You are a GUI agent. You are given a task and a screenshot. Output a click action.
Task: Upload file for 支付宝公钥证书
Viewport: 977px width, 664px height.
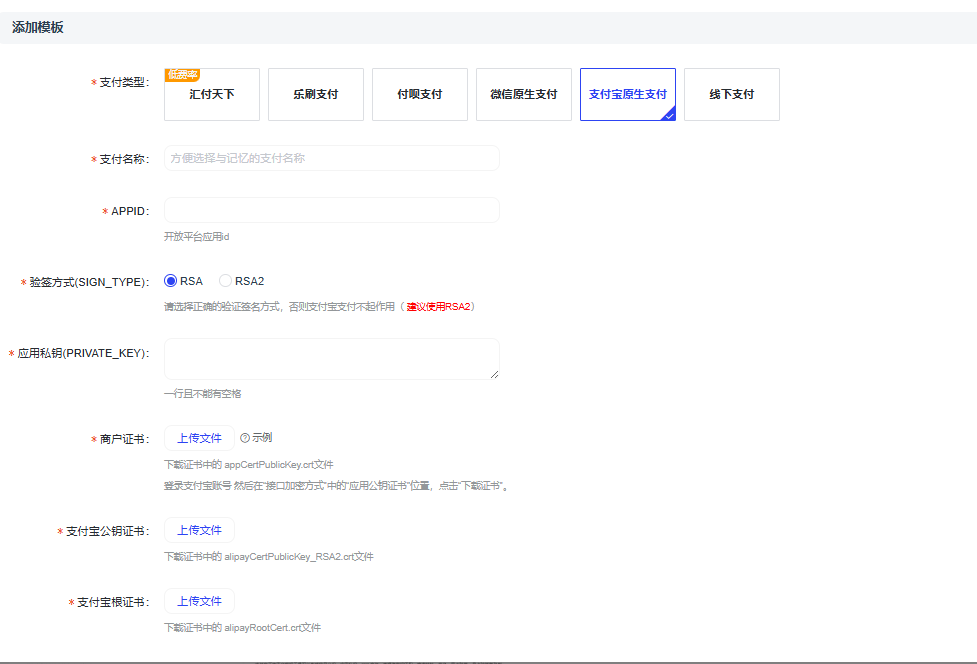point(199,530)
